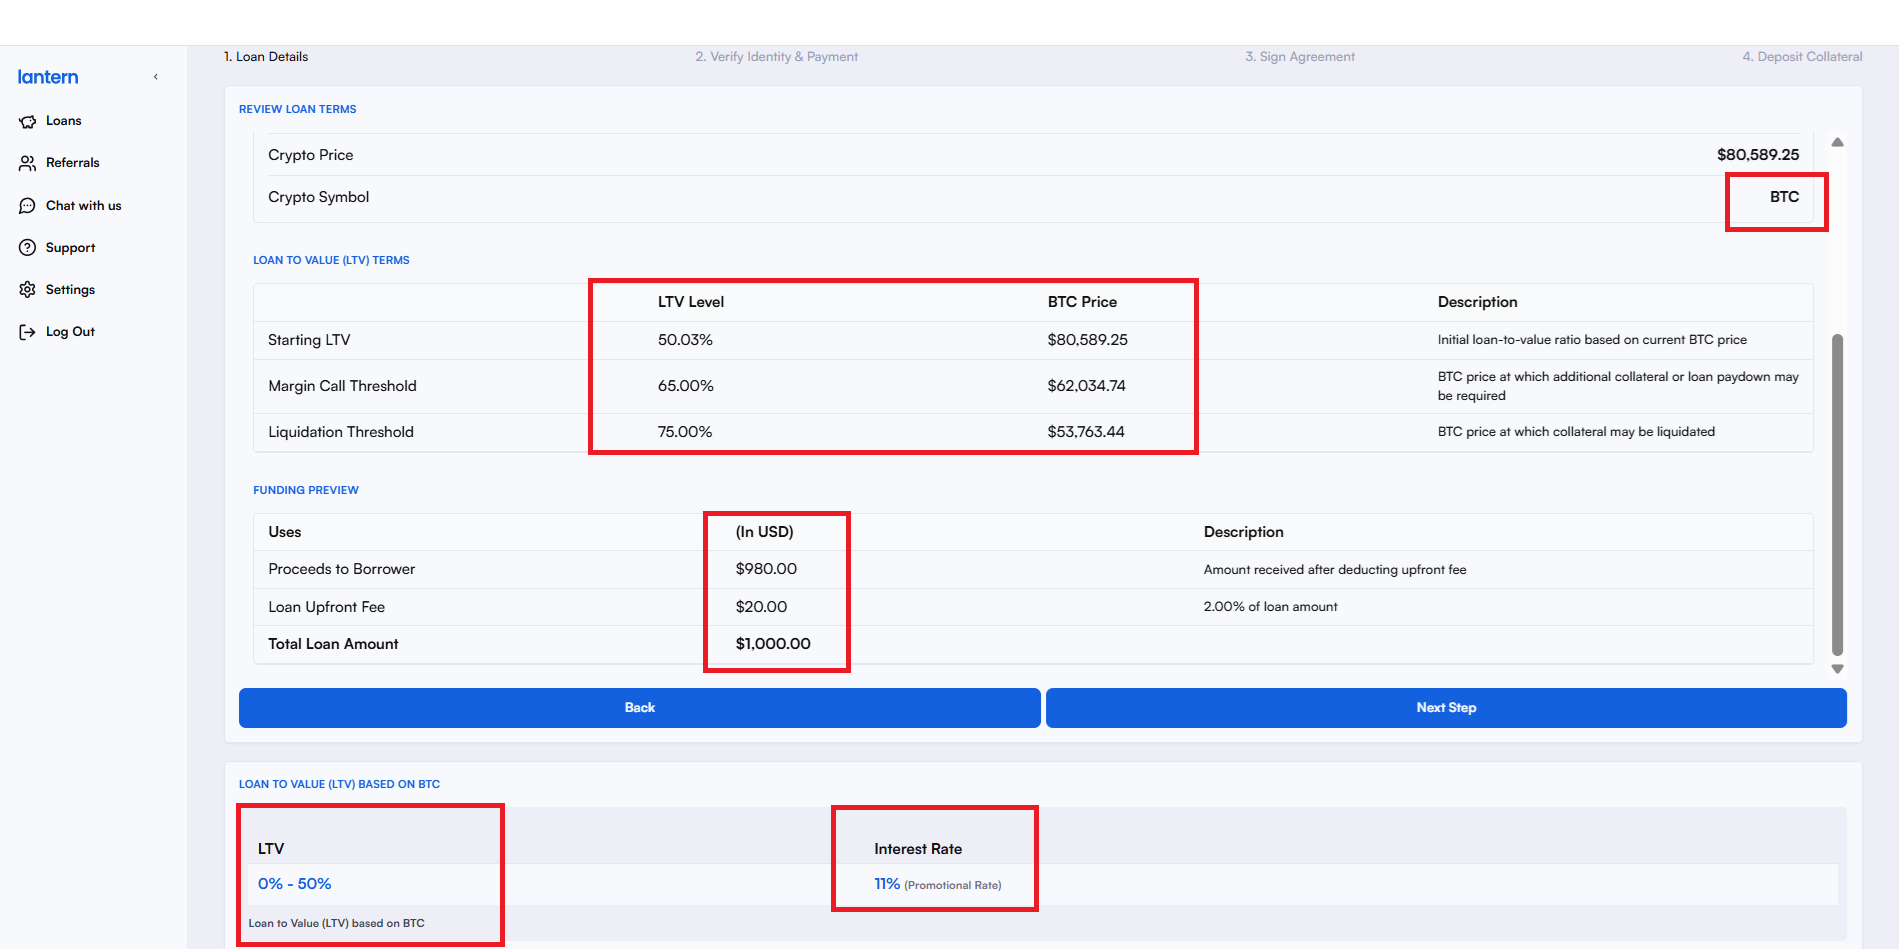Click the LOAN TO VALUE (LTV) BASED ON BTC heading

pos(339,784)
